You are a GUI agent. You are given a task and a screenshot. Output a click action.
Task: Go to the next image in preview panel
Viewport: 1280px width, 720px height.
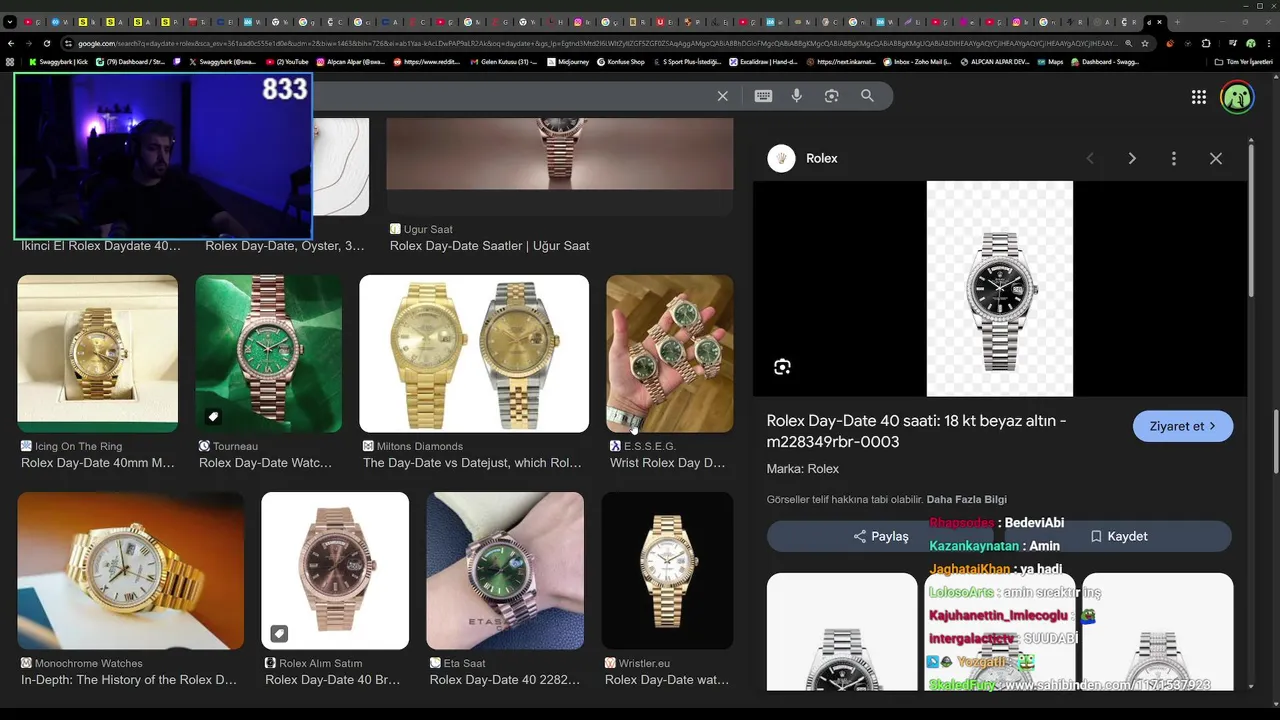click(x=1132, y=159)
